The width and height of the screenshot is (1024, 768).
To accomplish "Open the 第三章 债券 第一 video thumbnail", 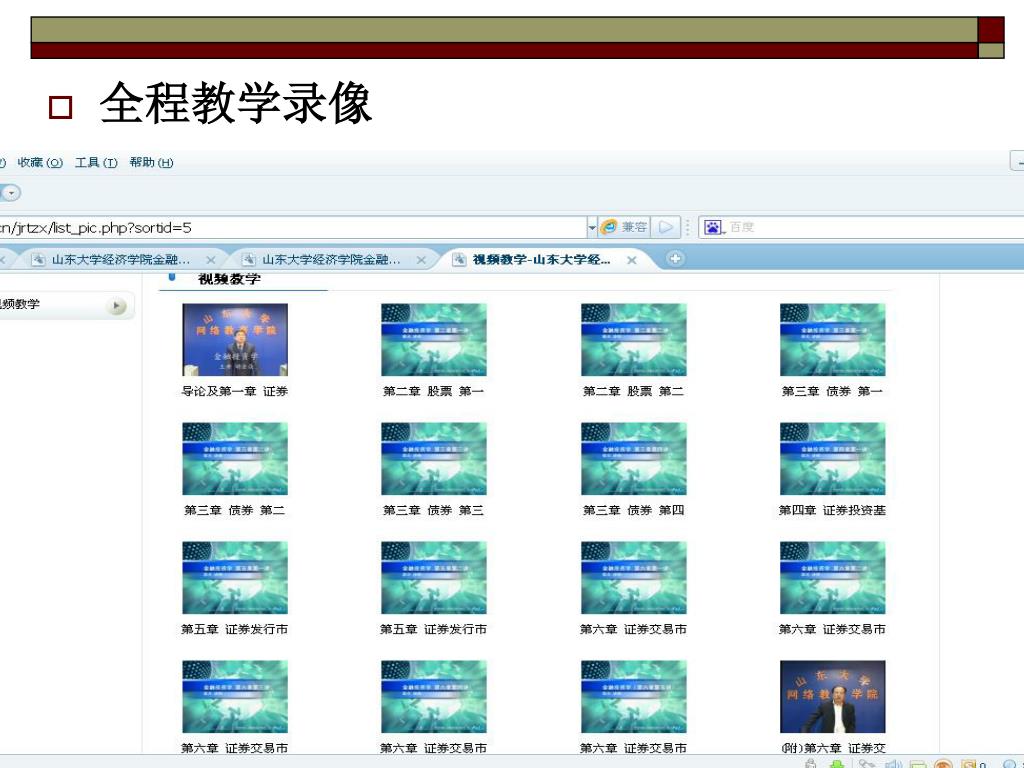I will [833, 340].
